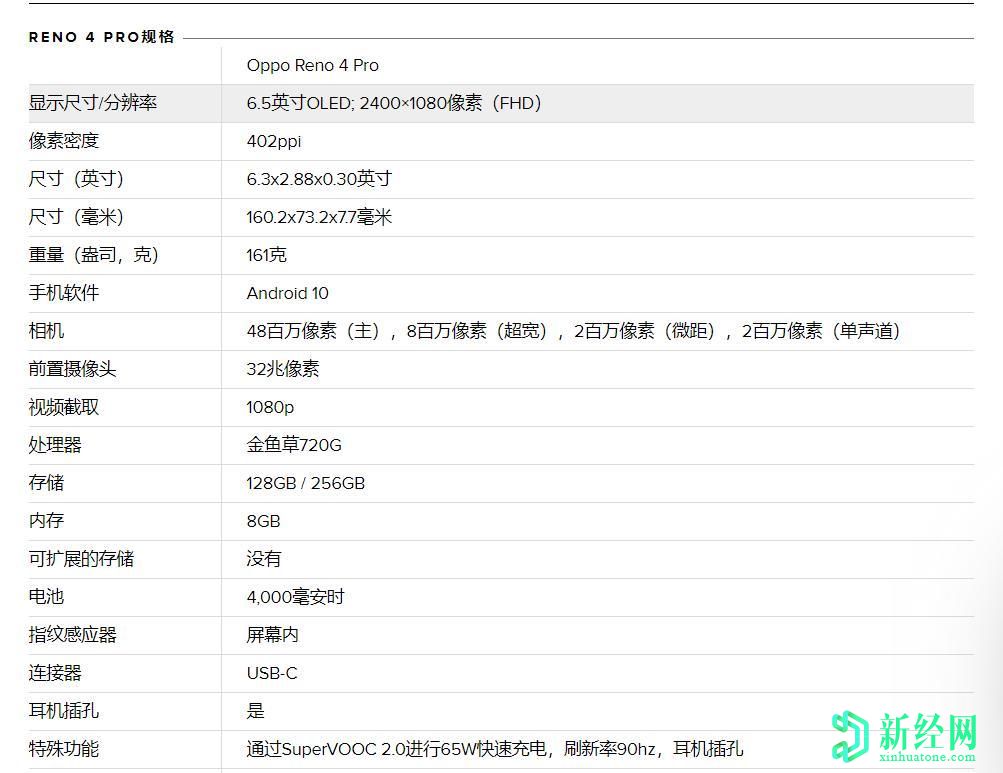This screenshot has width=1003, height=773.
Task: Select the 160.2x73.2x7.7毫米 dimension value
Action: click(x=319, y=217)
